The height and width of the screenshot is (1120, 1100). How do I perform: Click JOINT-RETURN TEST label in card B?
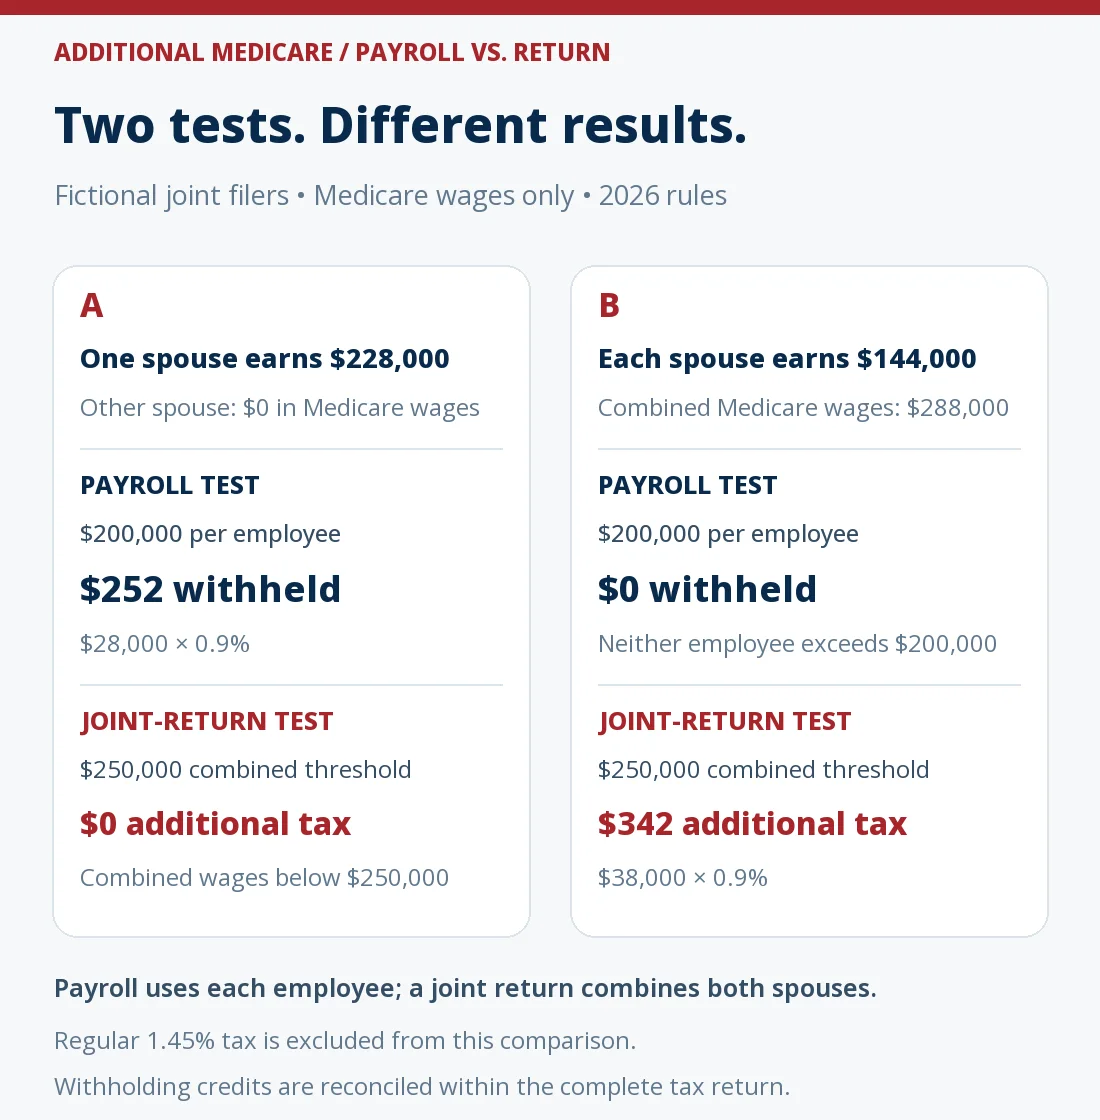(x=724, y=721)
